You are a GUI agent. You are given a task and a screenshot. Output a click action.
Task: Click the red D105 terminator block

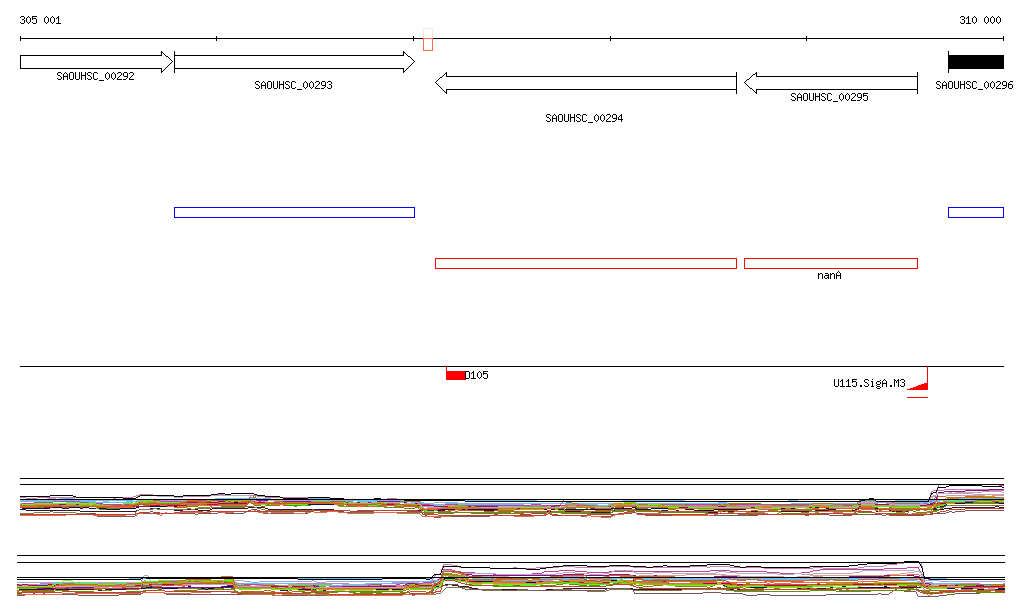point(455,375)
